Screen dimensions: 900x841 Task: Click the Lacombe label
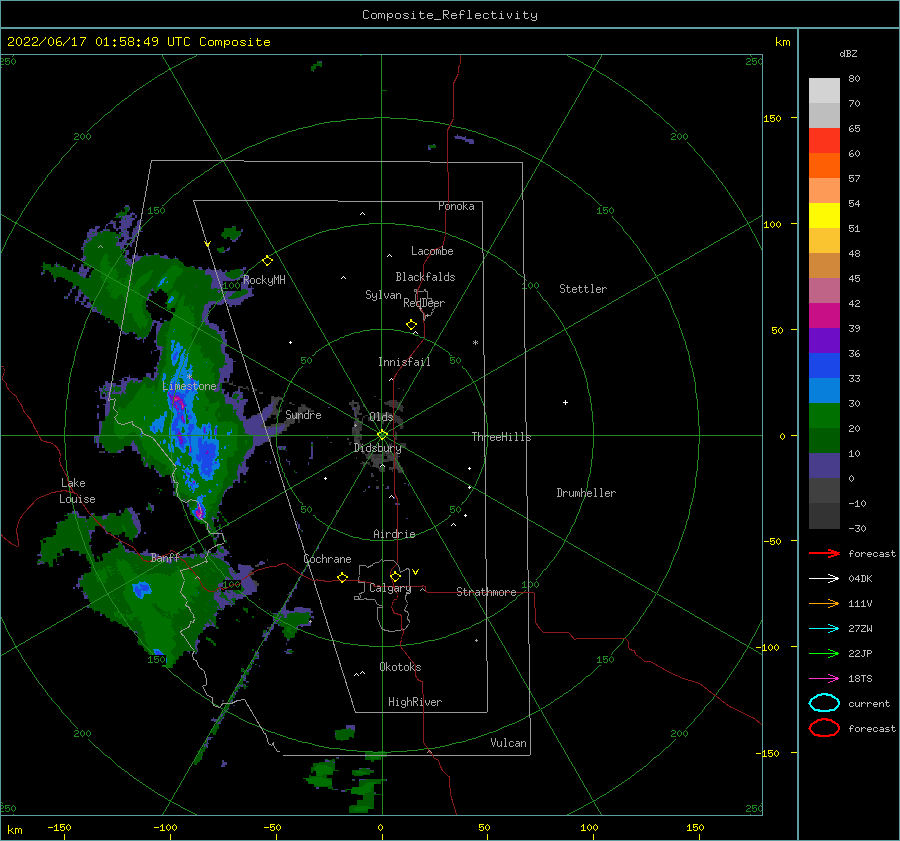(432, 251)
